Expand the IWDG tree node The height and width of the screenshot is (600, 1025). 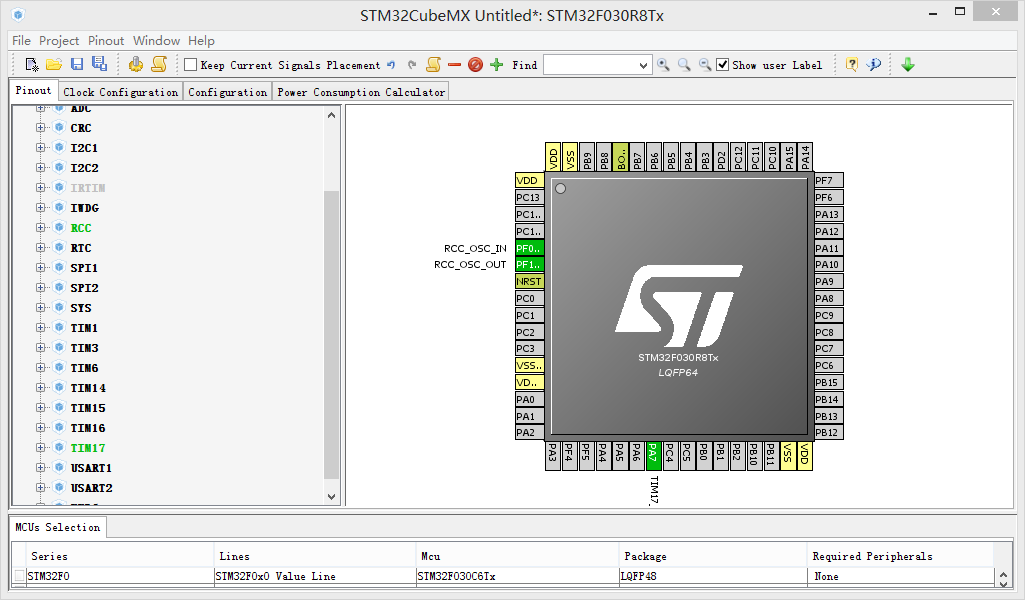(x=41, y=207)
